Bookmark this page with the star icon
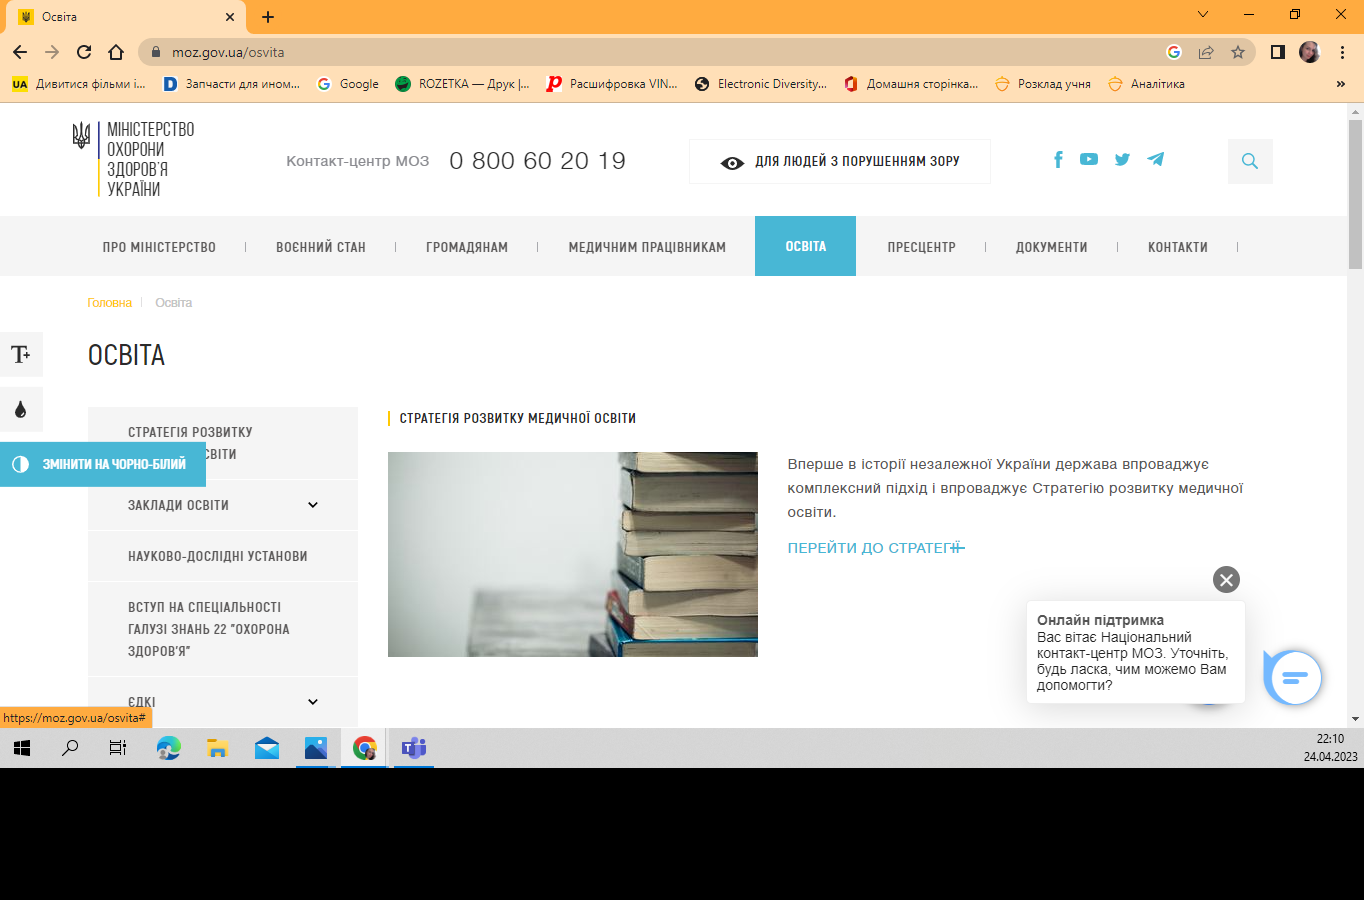The width and height of the screenshot is (1364, 900). coord(1238,52)
